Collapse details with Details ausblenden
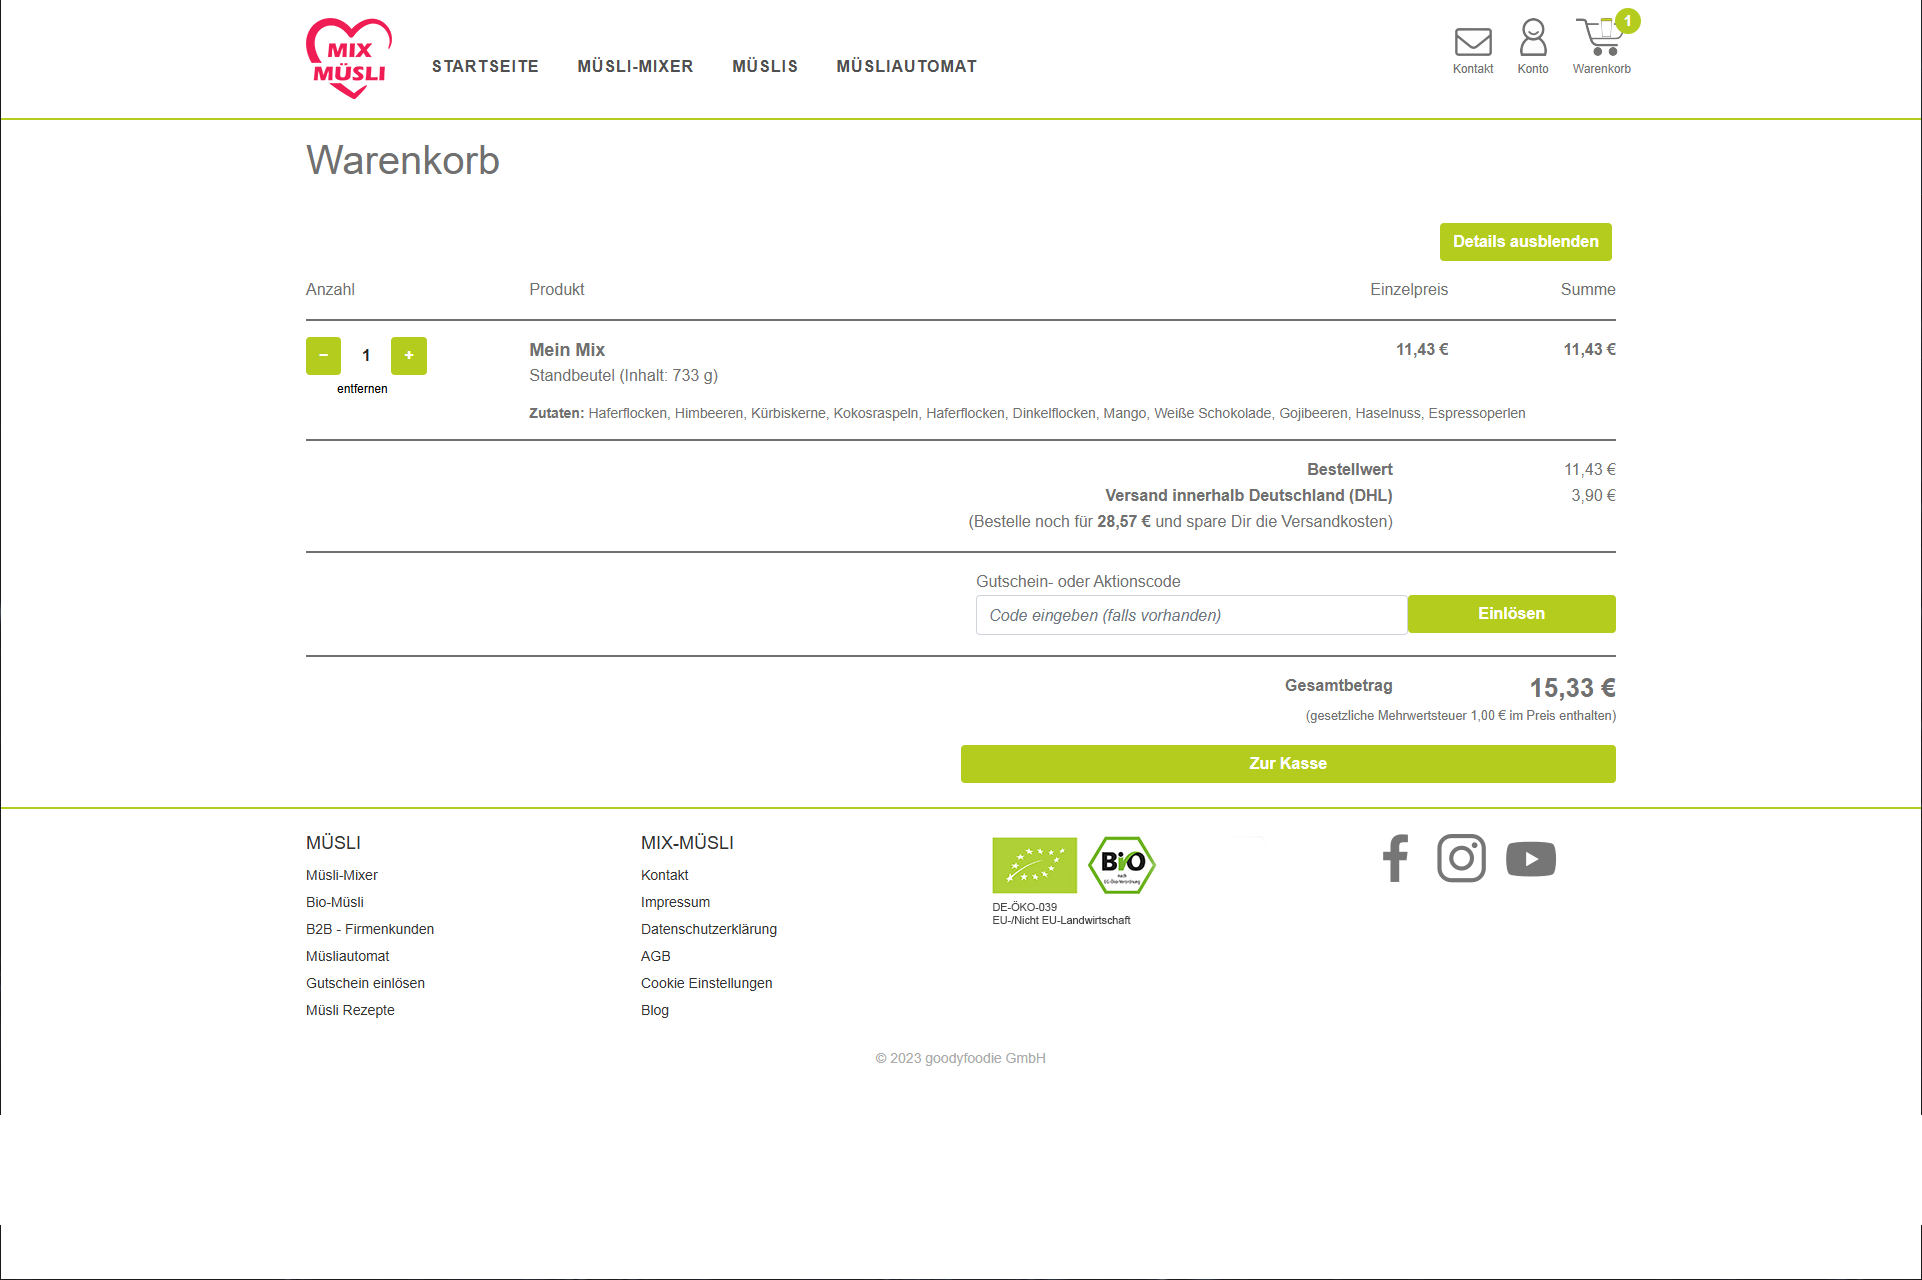Screen dimensions: 1922x1280 (1525, 241)
